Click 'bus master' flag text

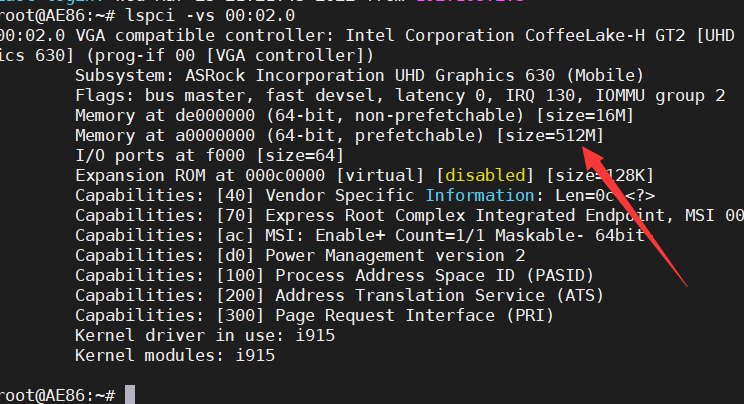click(195, 96)
